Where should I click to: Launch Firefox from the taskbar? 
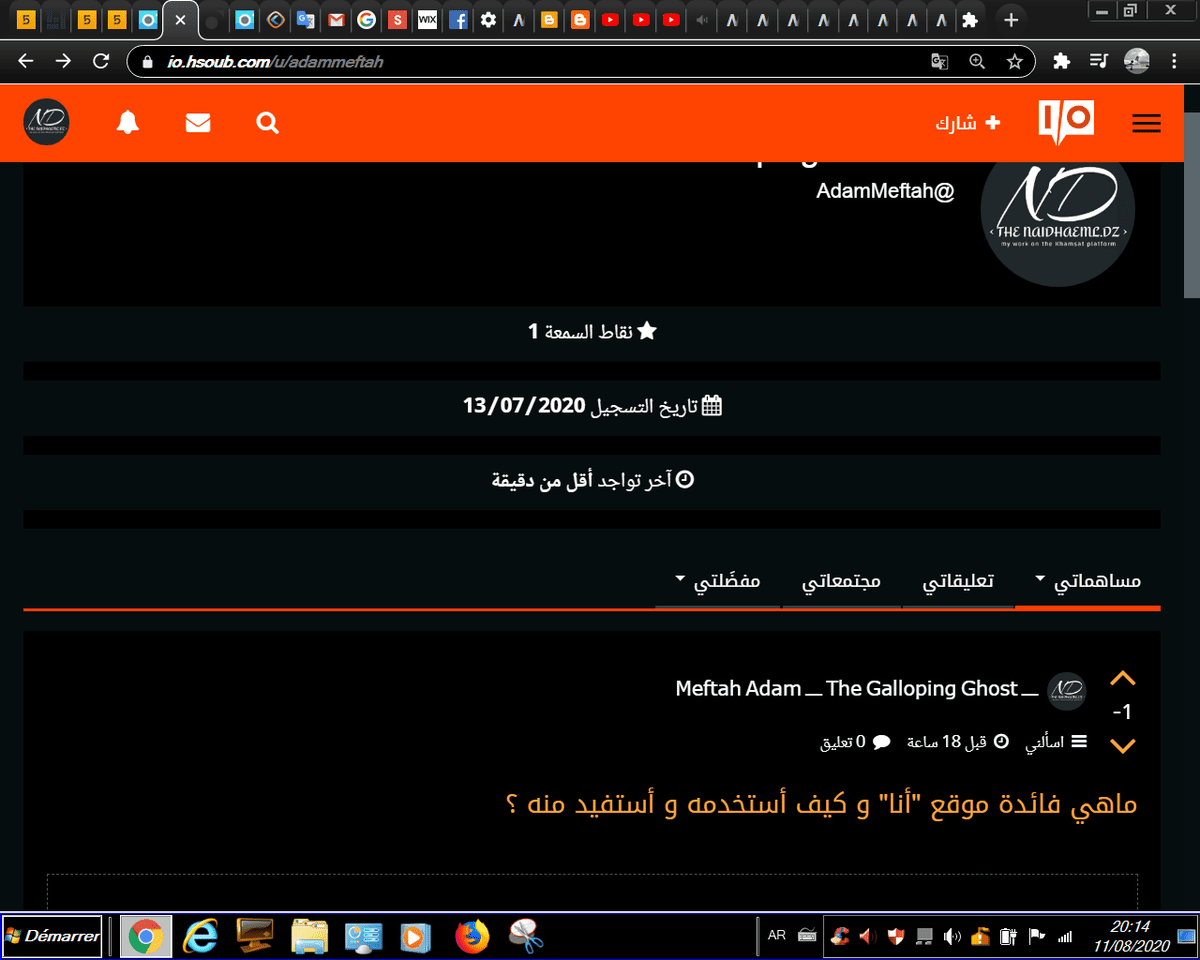(x=472, y=937)
